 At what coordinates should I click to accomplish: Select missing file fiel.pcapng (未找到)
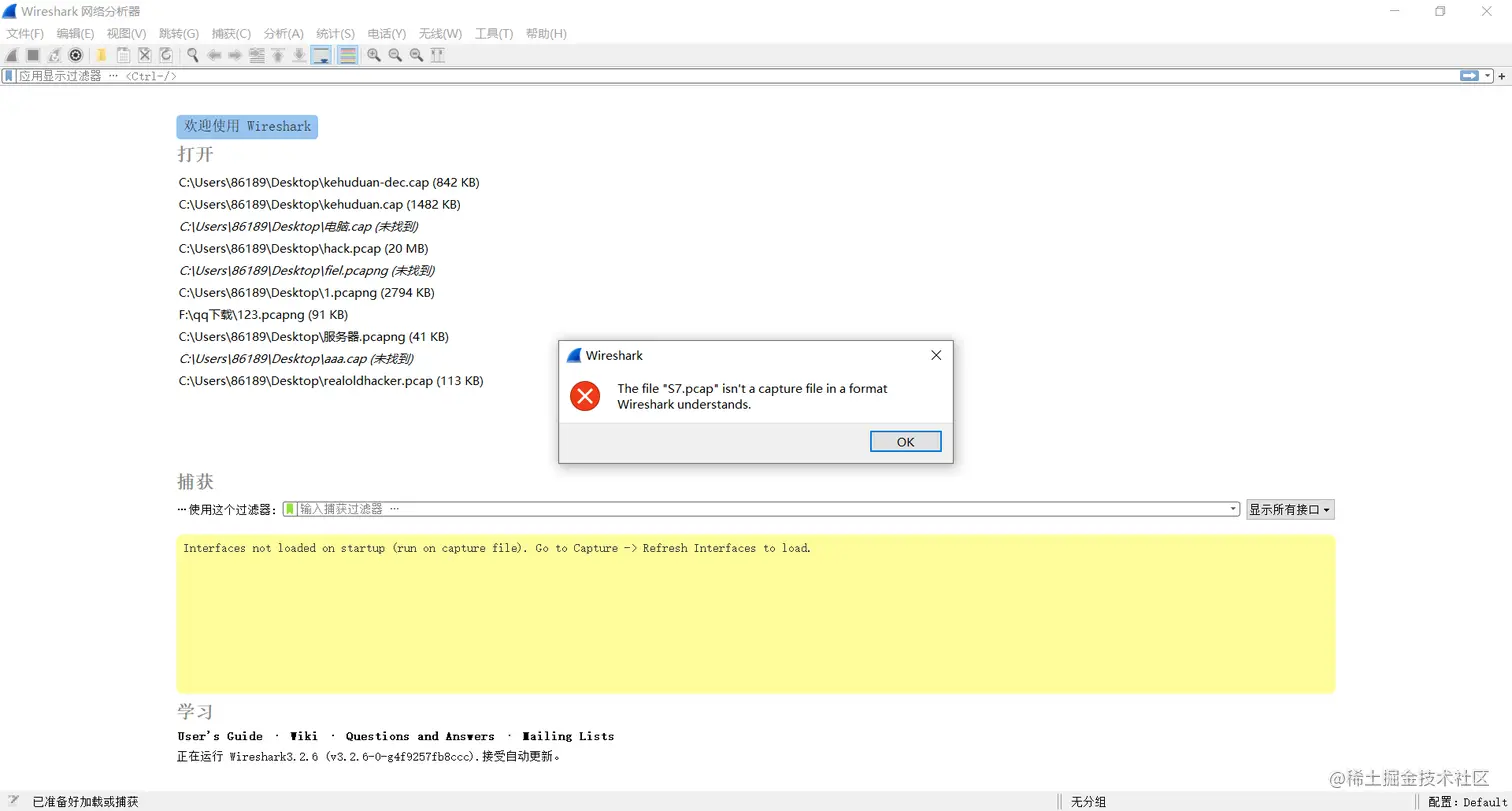307,270
